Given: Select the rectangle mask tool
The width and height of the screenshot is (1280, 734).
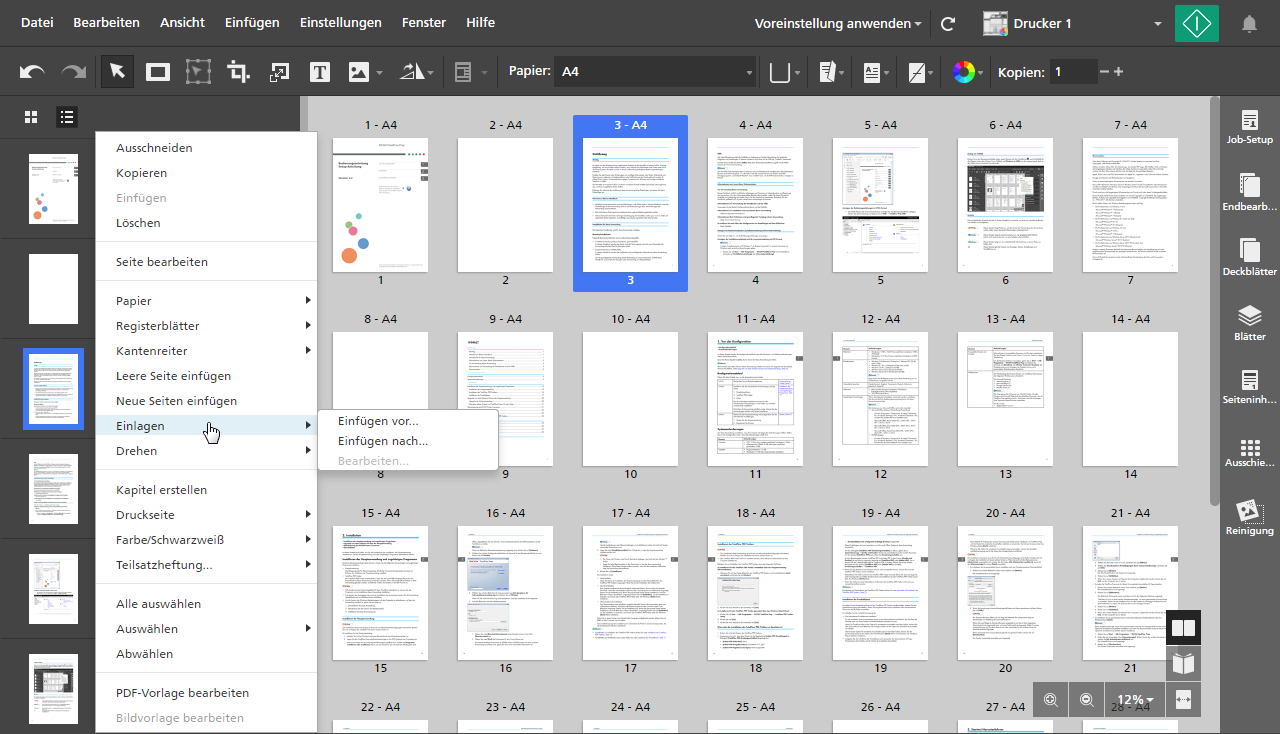Looking at the screenshot, I should click(158, 72).
